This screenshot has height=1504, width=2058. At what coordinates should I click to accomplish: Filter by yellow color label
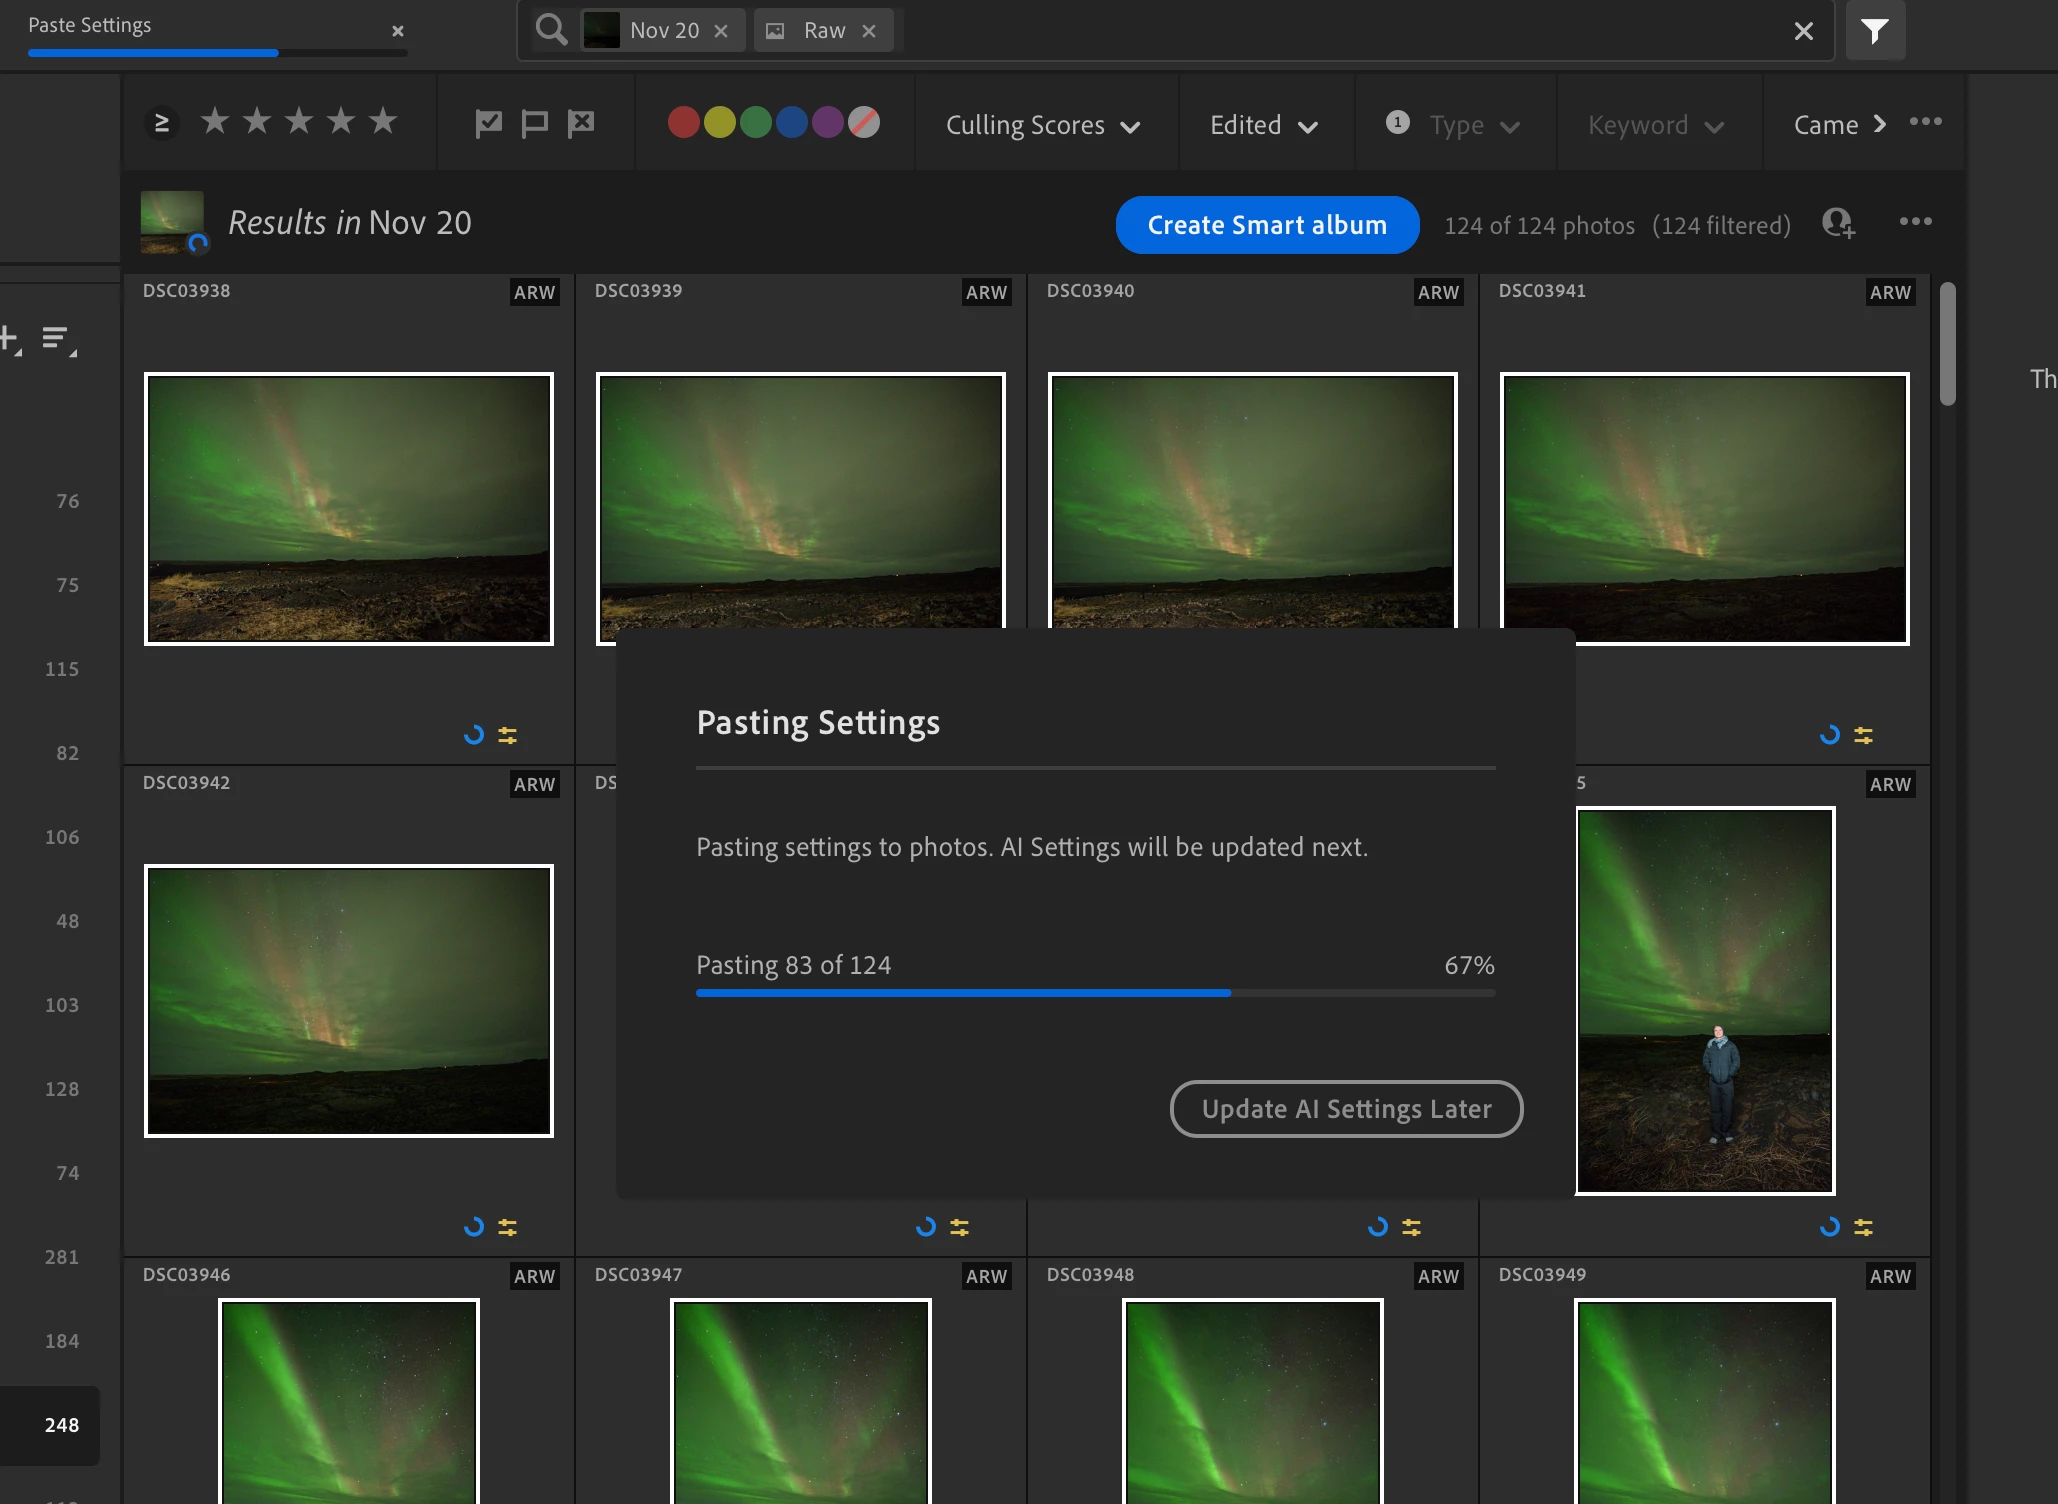(720, 122)
